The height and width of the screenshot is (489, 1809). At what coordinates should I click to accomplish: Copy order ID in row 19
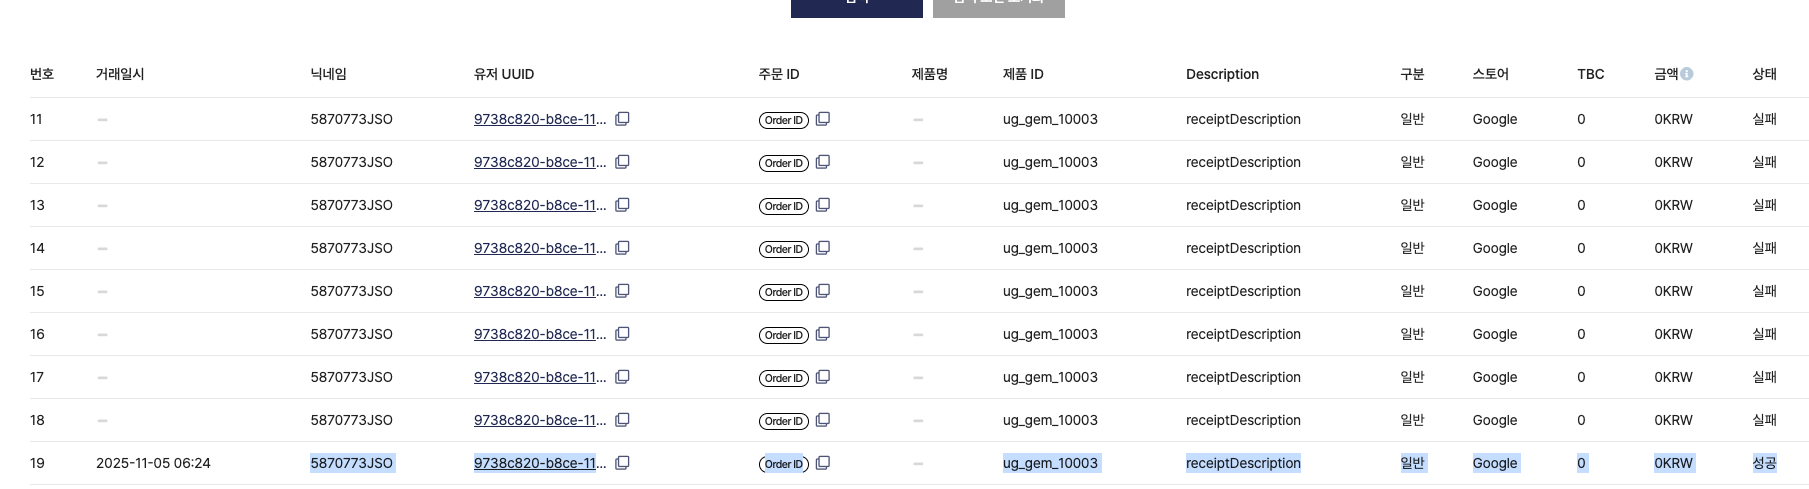pos(823,463)
